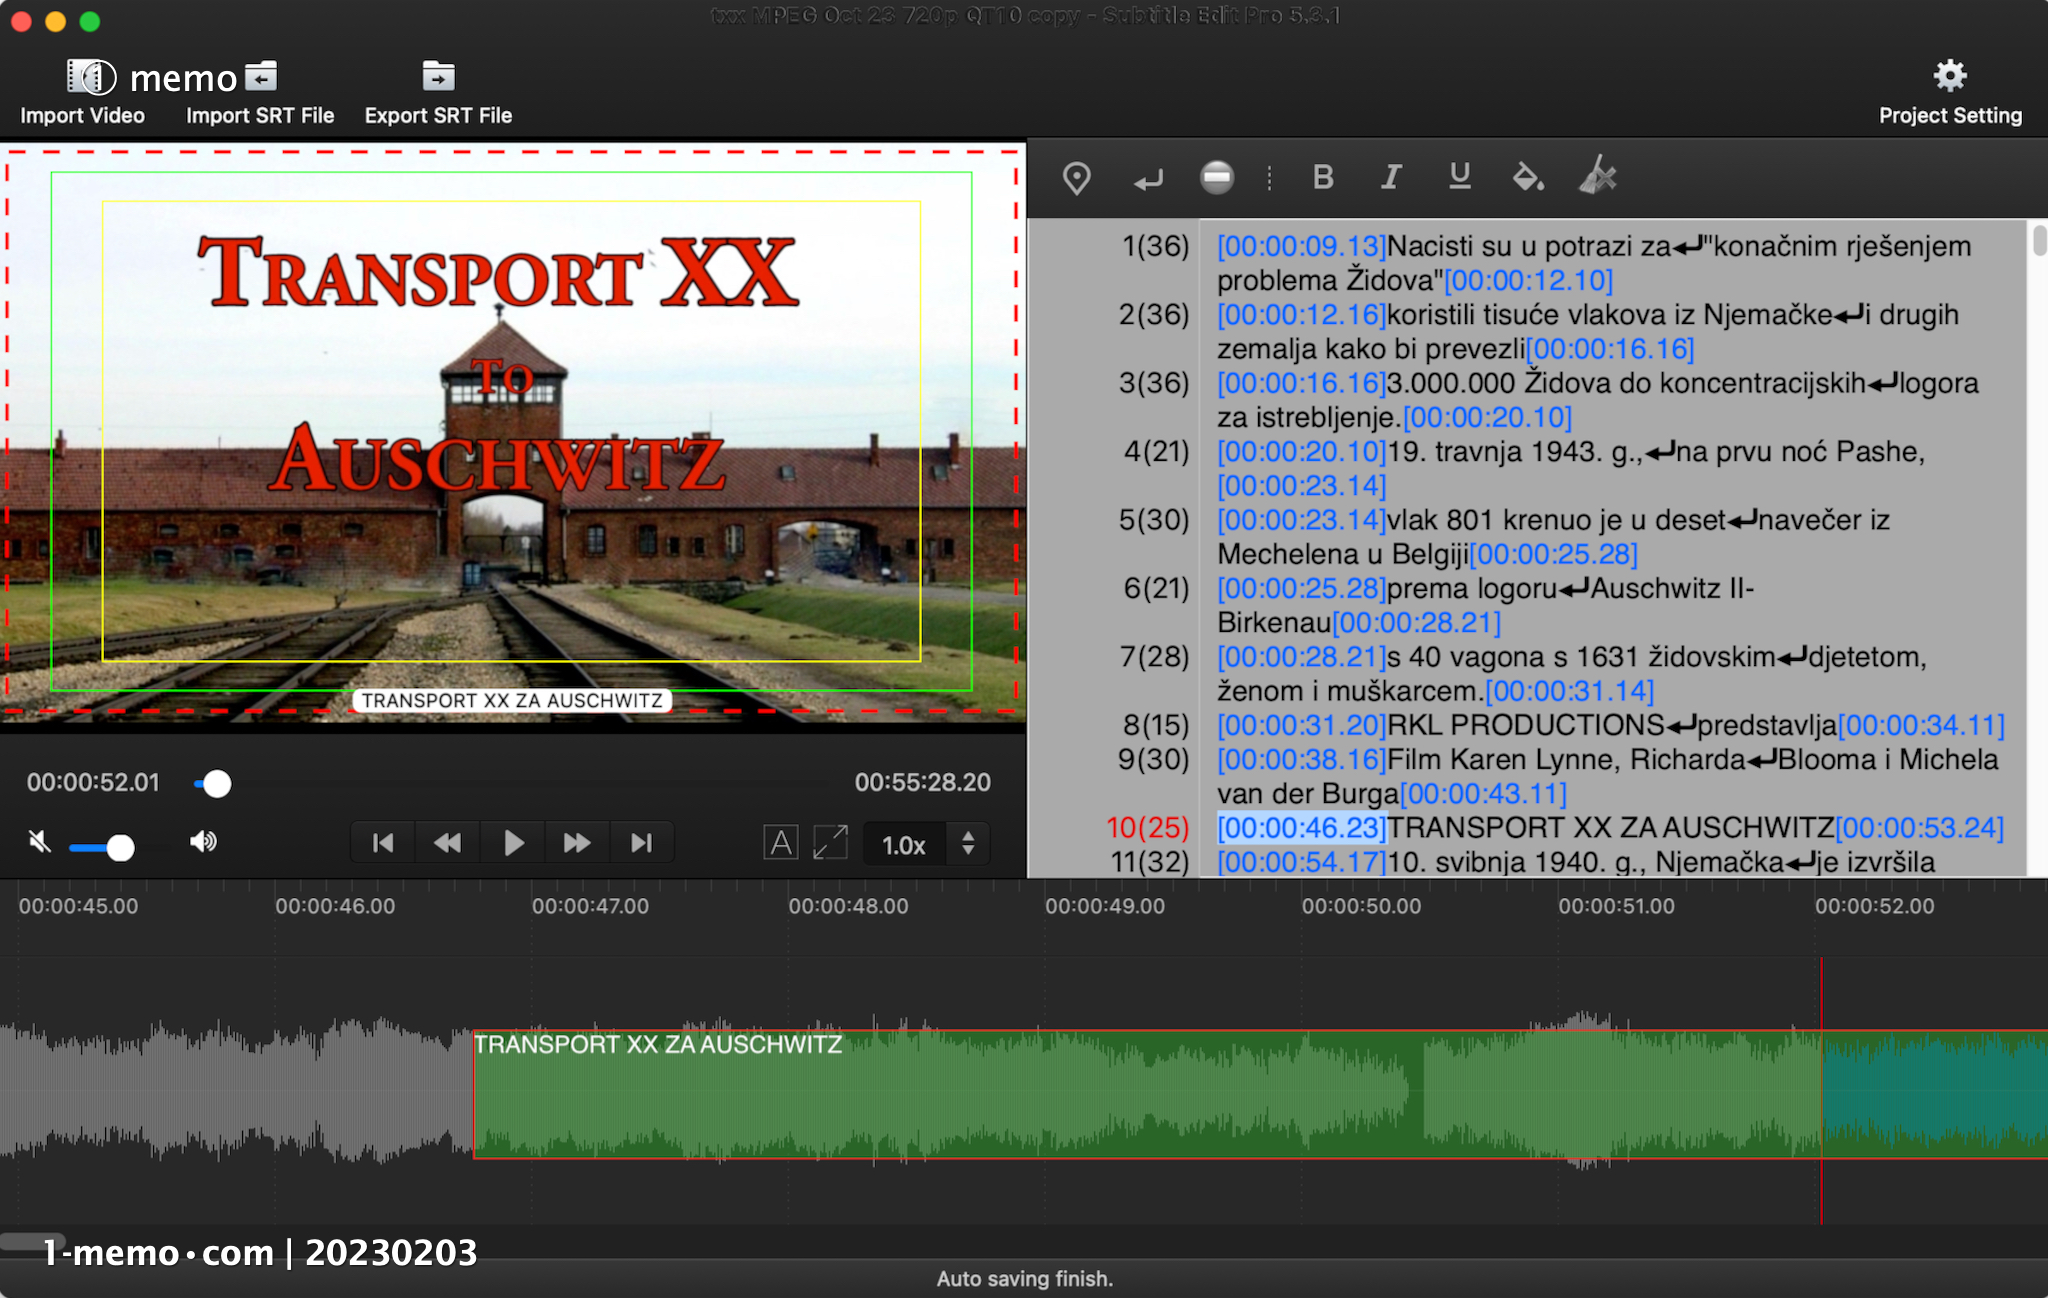
Task: Skip to the next subtitle
Action: (641, 843)
